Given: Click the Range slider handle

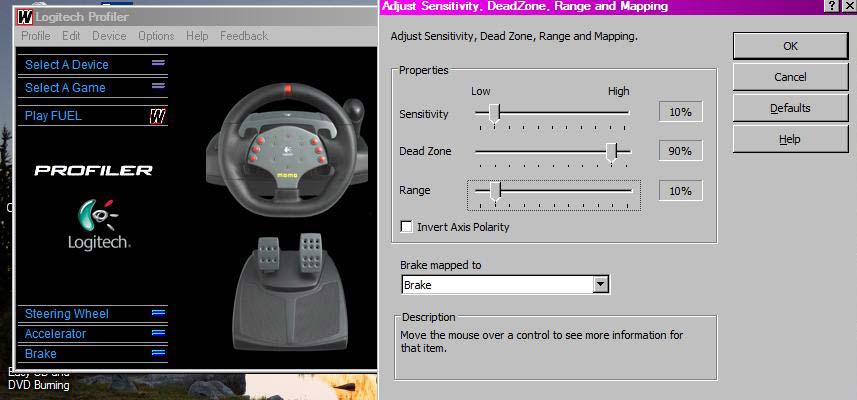Looking at the screenshot, I should pyautogui.click(x=495, y=192).
